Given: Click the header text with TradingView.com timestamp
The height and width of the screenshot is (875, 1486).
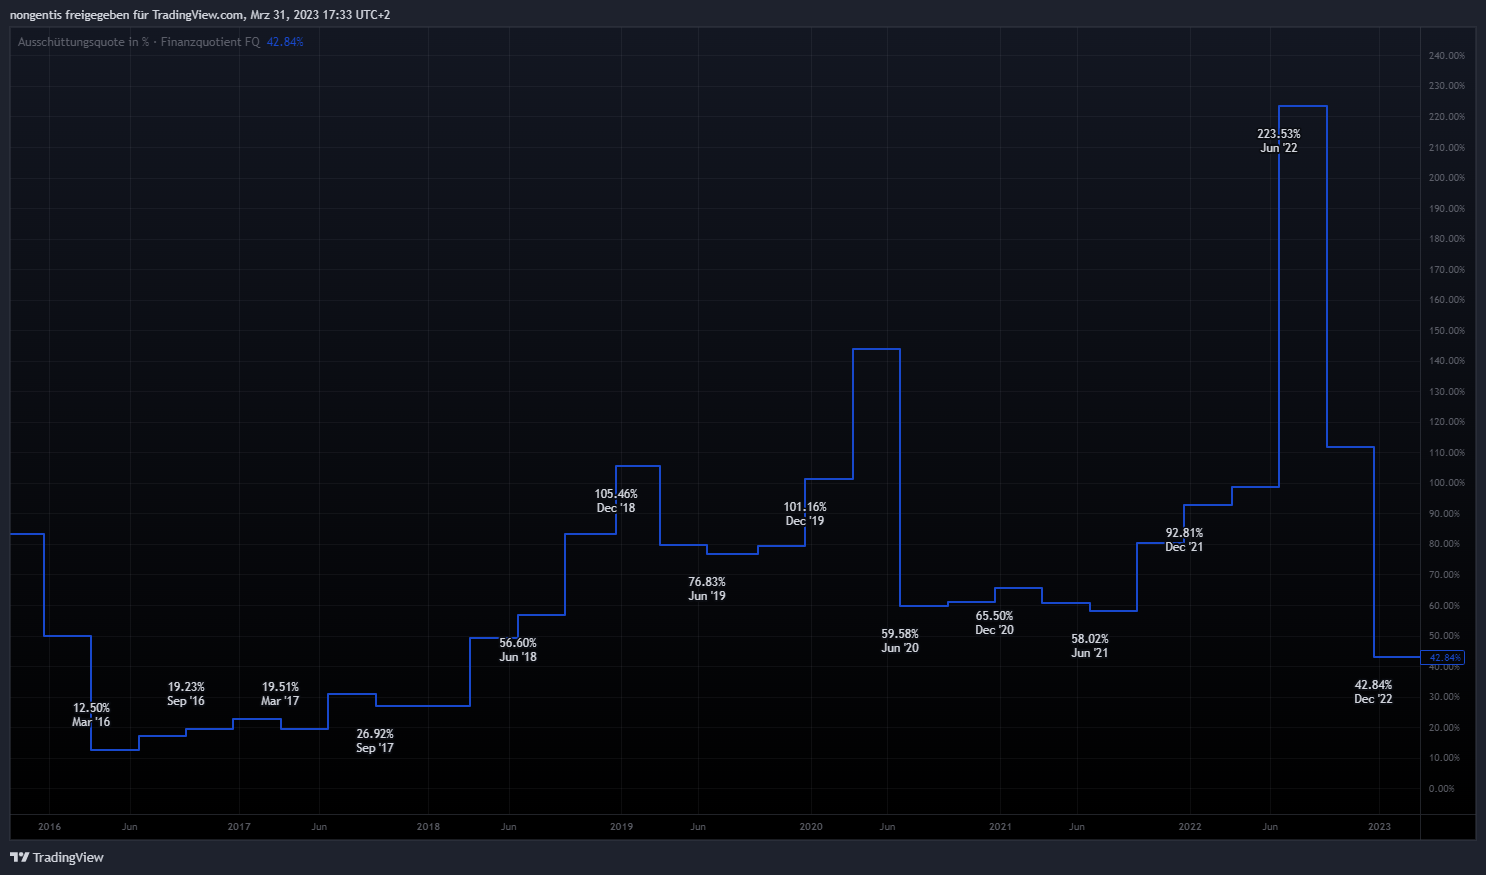Looking at the screenshot, I should [x=200, y=15].
